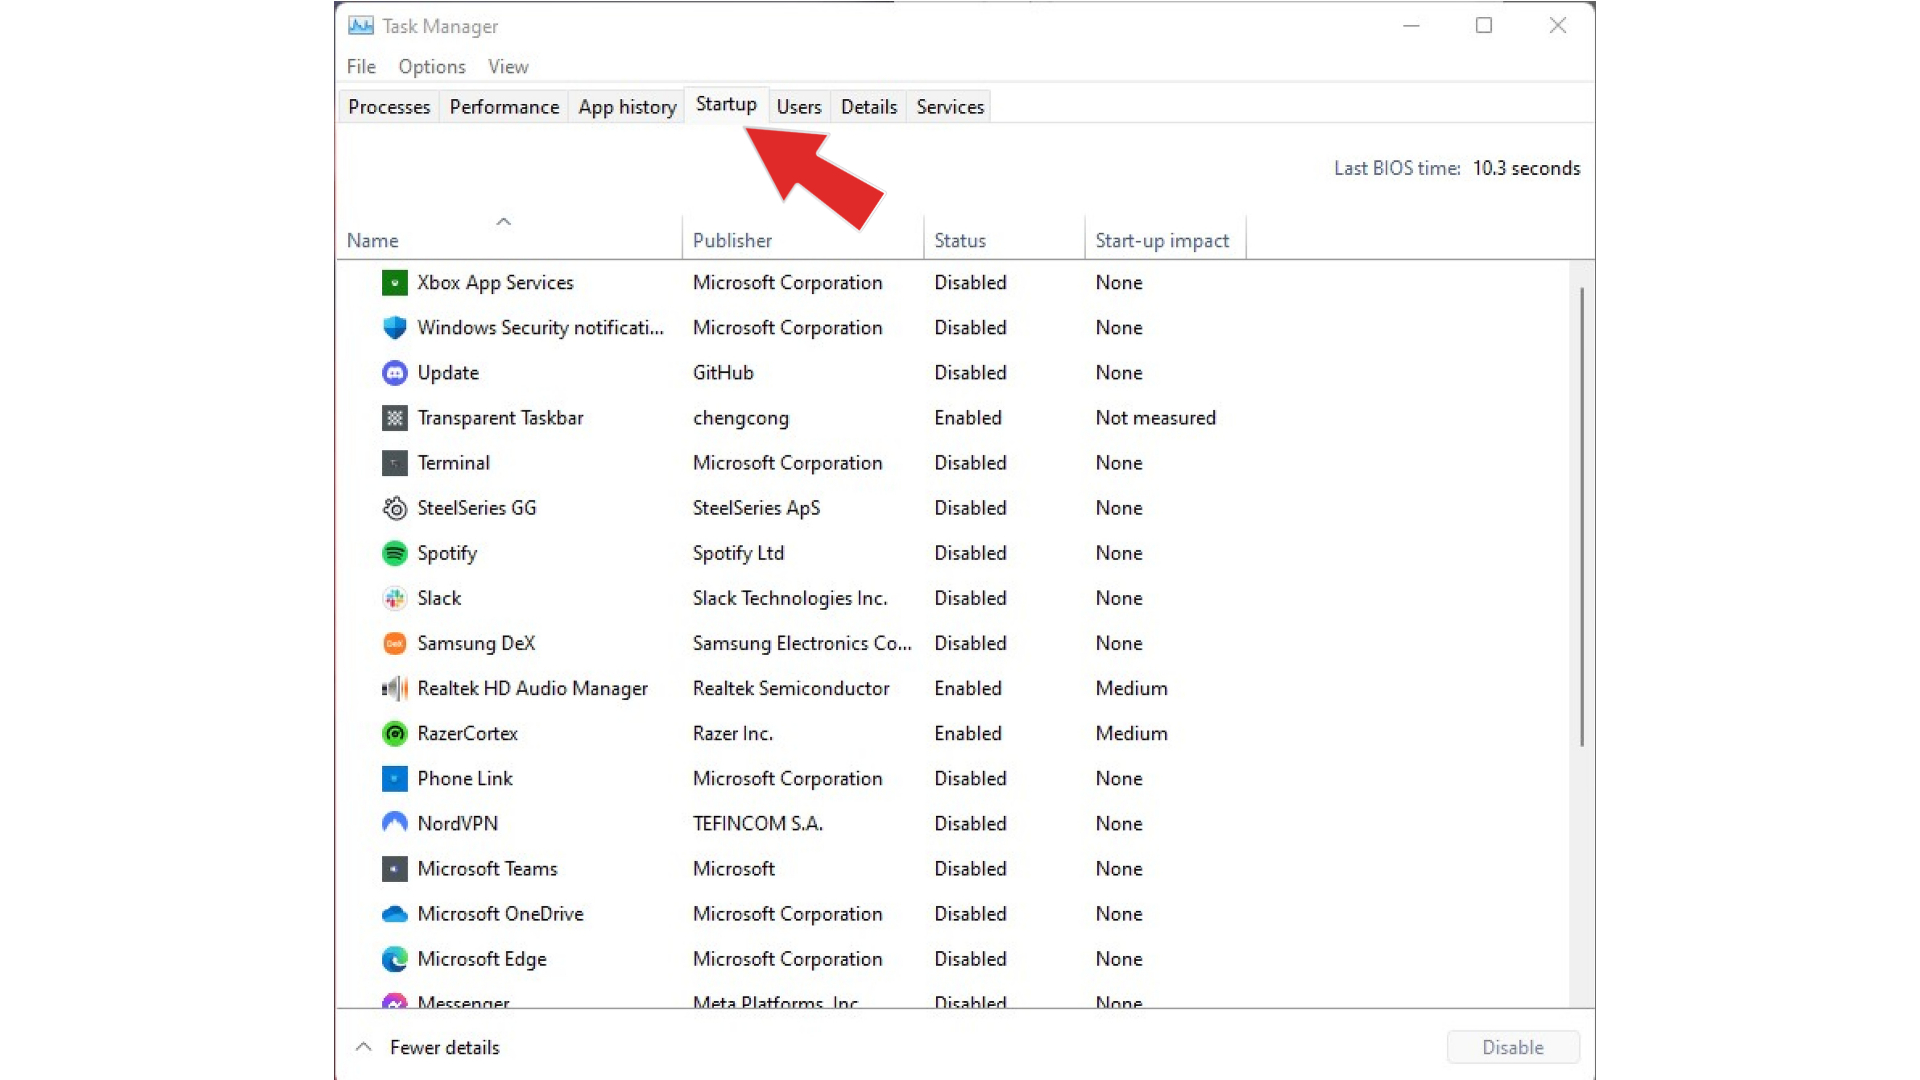Viewport: 1920px width, 1080px height.
Task: Open the File menu
Action: 361,67
